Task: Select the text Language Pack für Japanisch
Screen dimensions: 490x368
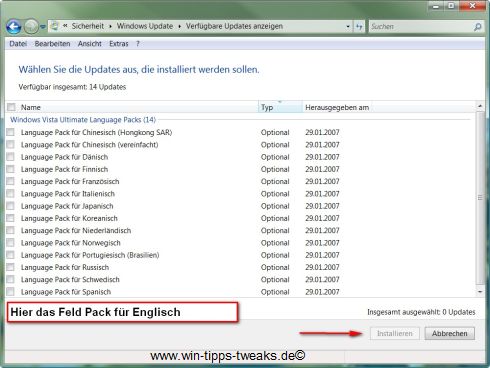Action: [67, 206]
